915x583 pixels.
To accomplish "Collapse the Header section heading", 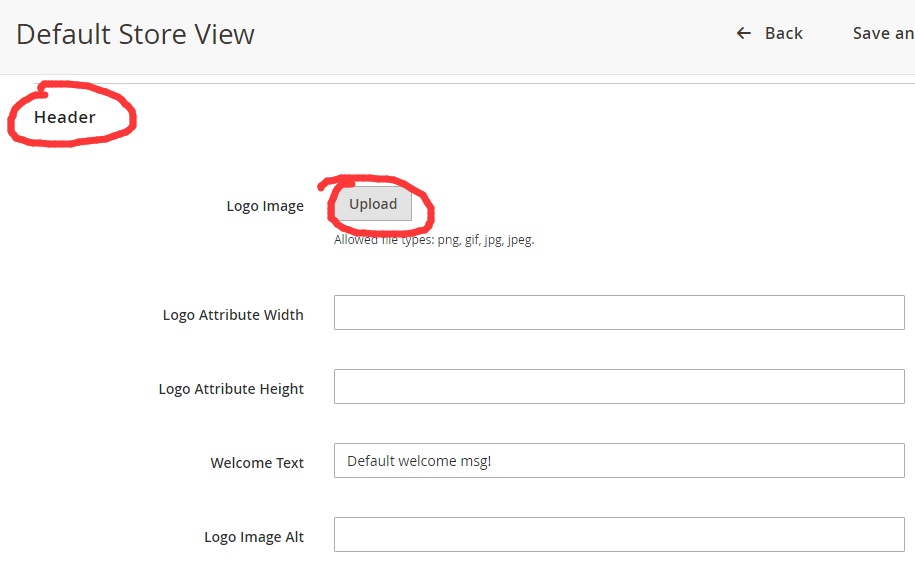I will (x=65, y=117).
